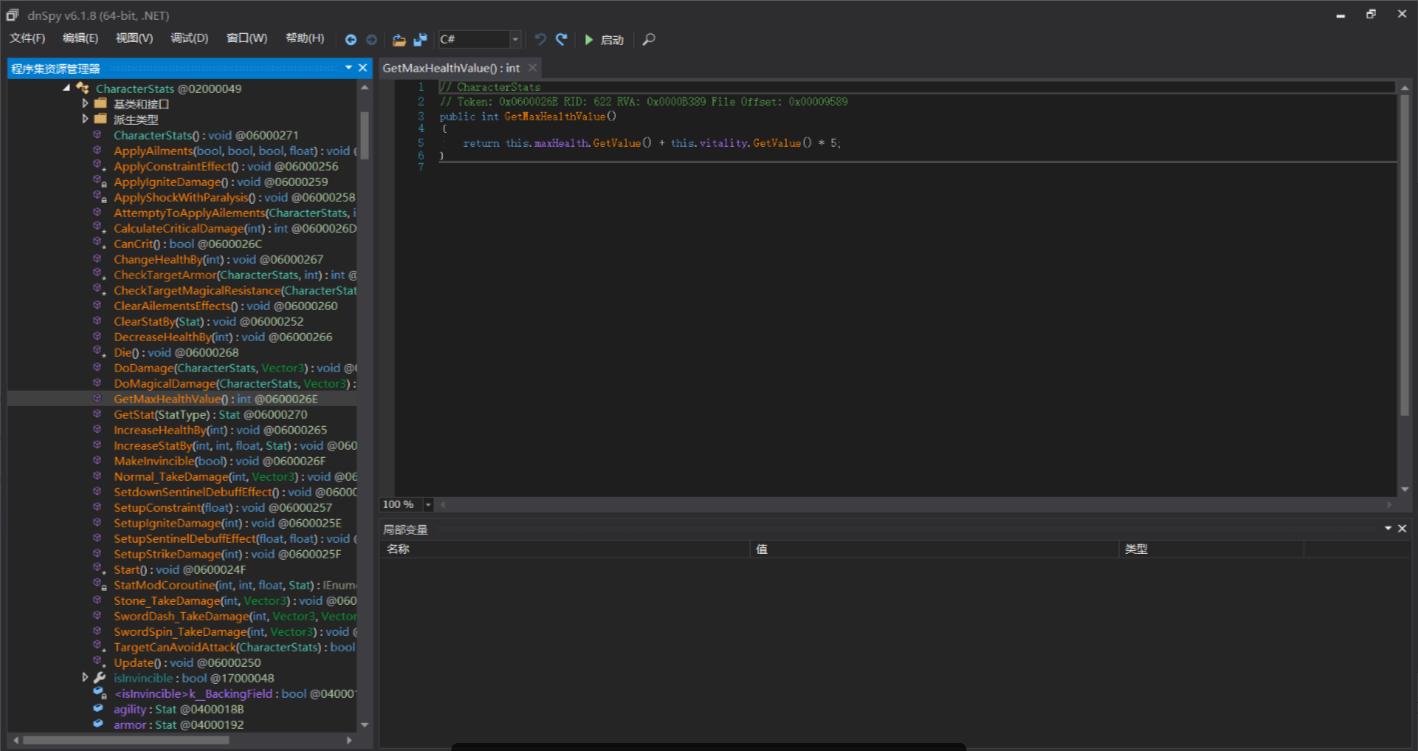
Task: Click the navigate back arrow icon
Action: click(351, 40)
